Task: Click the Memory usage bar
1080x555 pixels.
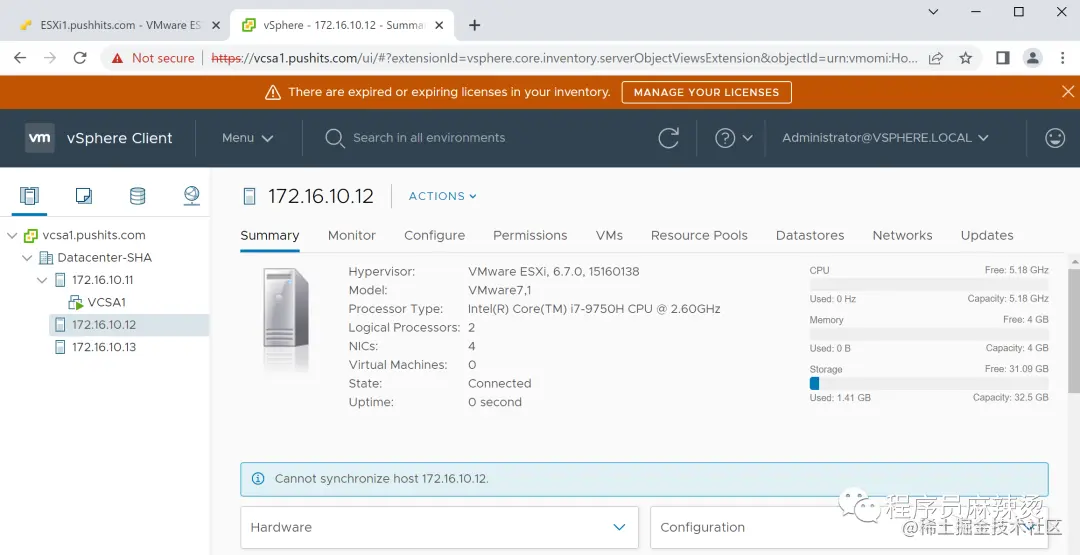Action: (x=929, y=334)
